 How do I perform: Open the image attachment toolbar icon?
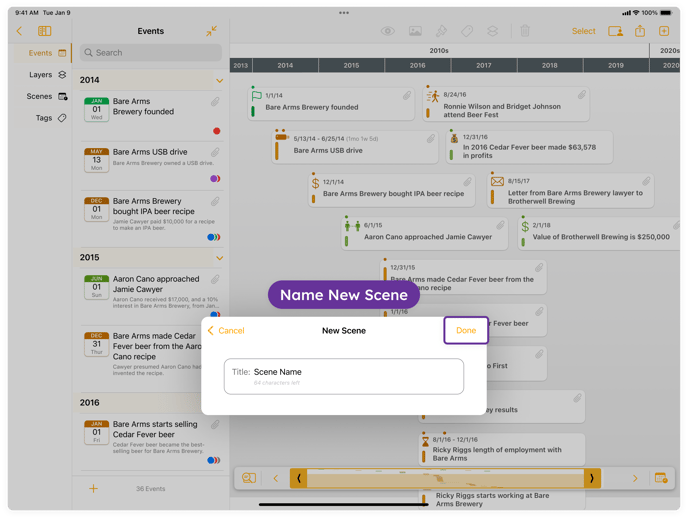415,31
